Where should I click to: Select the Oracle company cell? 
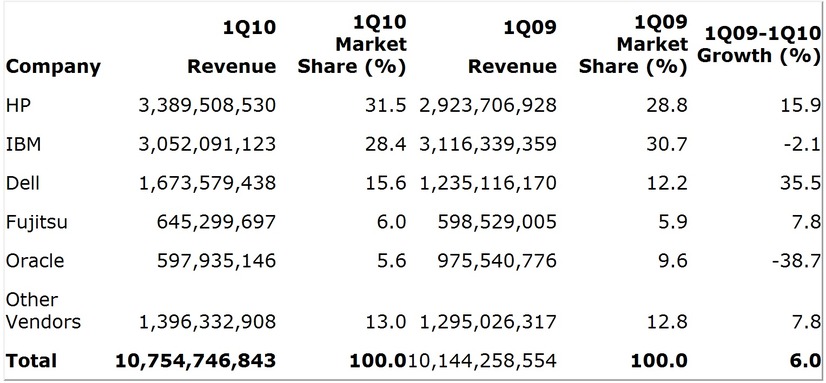(35, 261)
